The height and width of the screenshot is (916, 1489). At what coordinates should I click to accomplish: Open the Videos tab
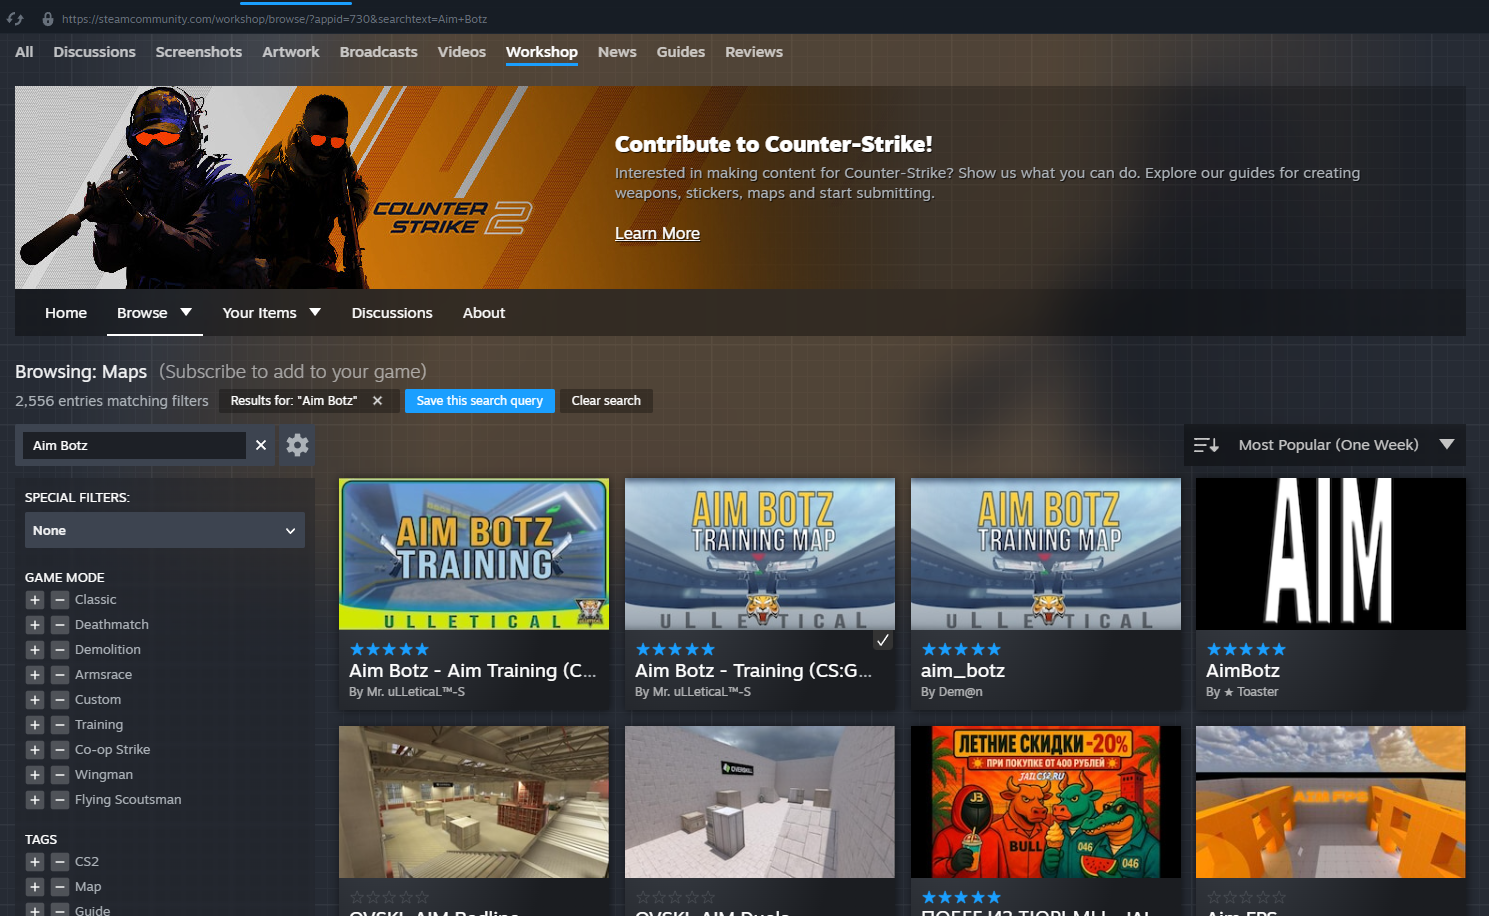pyautogui.click(x=461, y=52)
